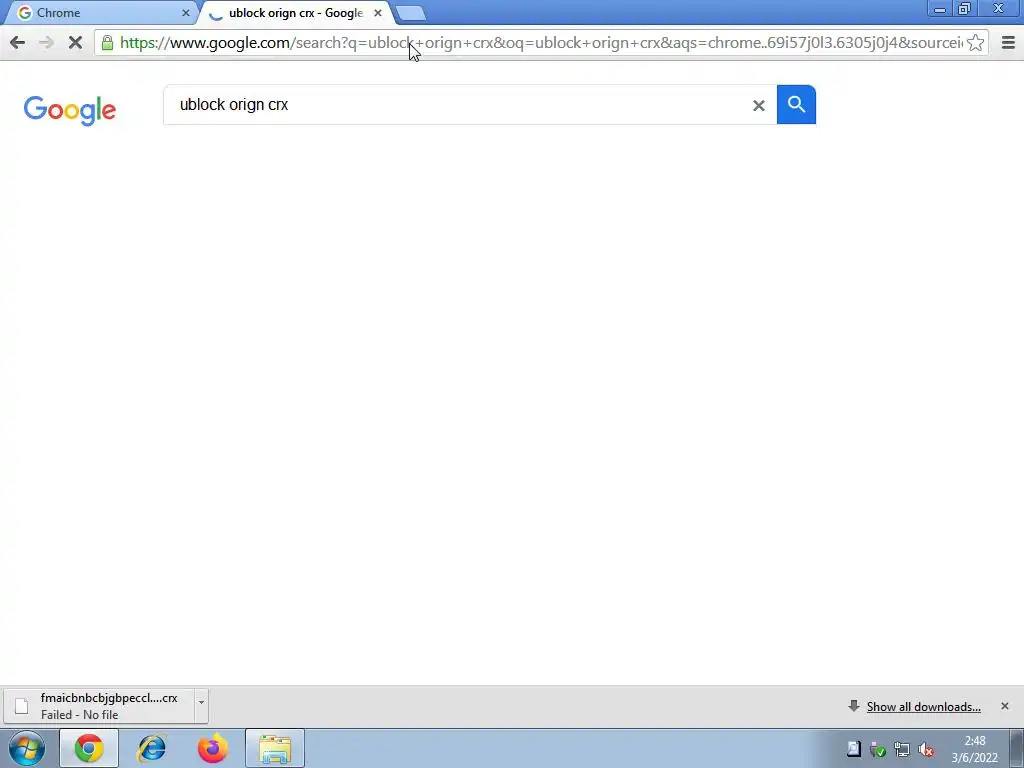
Task: Open Windows Explorer from taskbar
Action: point(275,748)
